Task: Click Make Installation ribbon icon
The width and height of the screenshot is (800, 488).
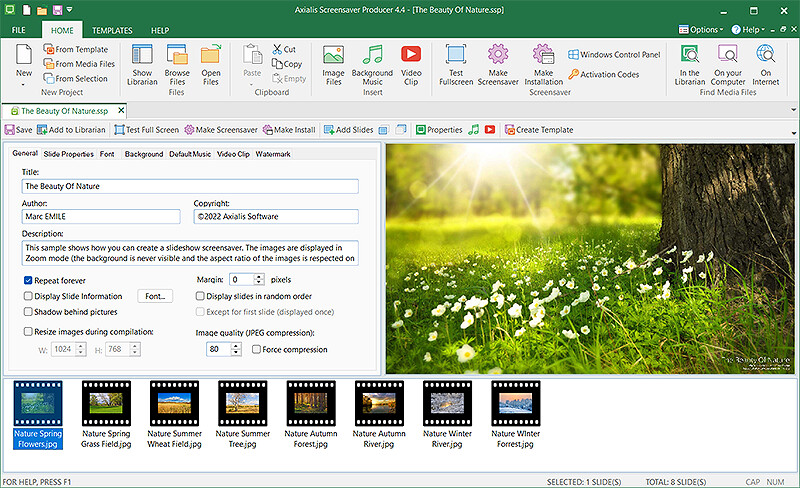Action: [x=543, y=64]
